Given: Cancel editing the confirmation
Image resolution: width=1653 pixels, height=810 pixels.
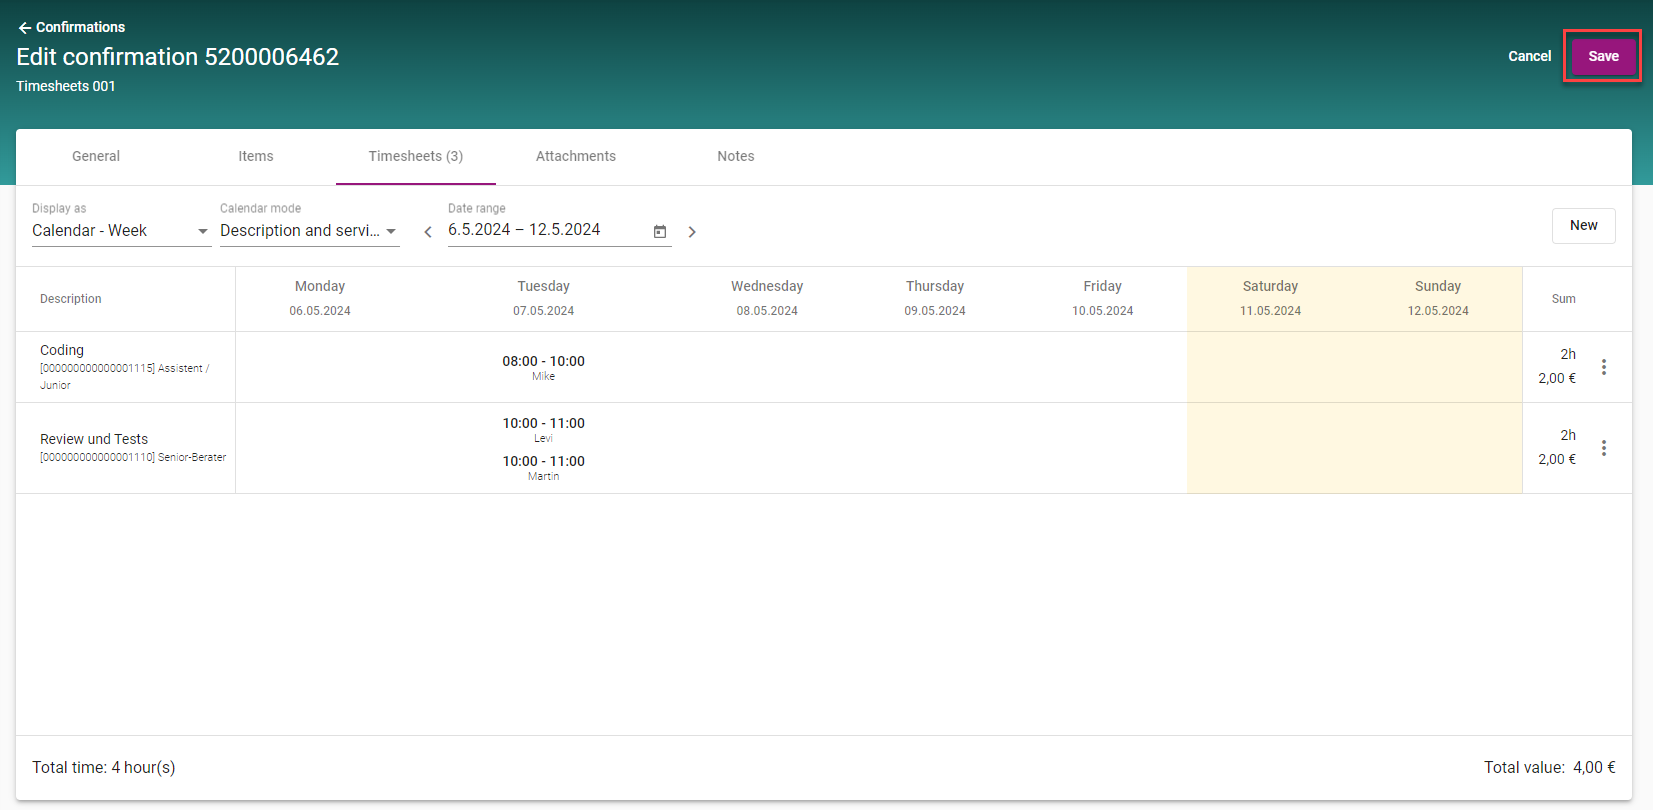Looking at the screenshot, I should (x=1529, y=56).
